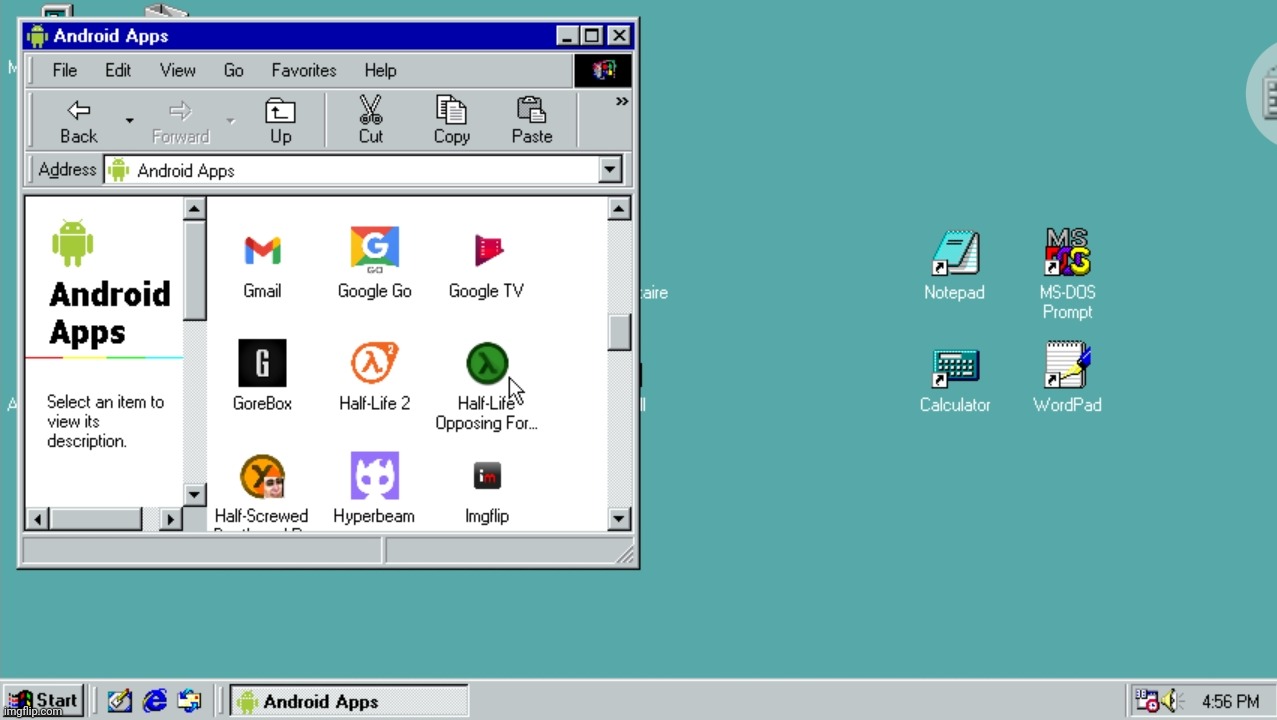
Task: Click the "Select an item to view its description." text
Action: [x=105, y=421]
